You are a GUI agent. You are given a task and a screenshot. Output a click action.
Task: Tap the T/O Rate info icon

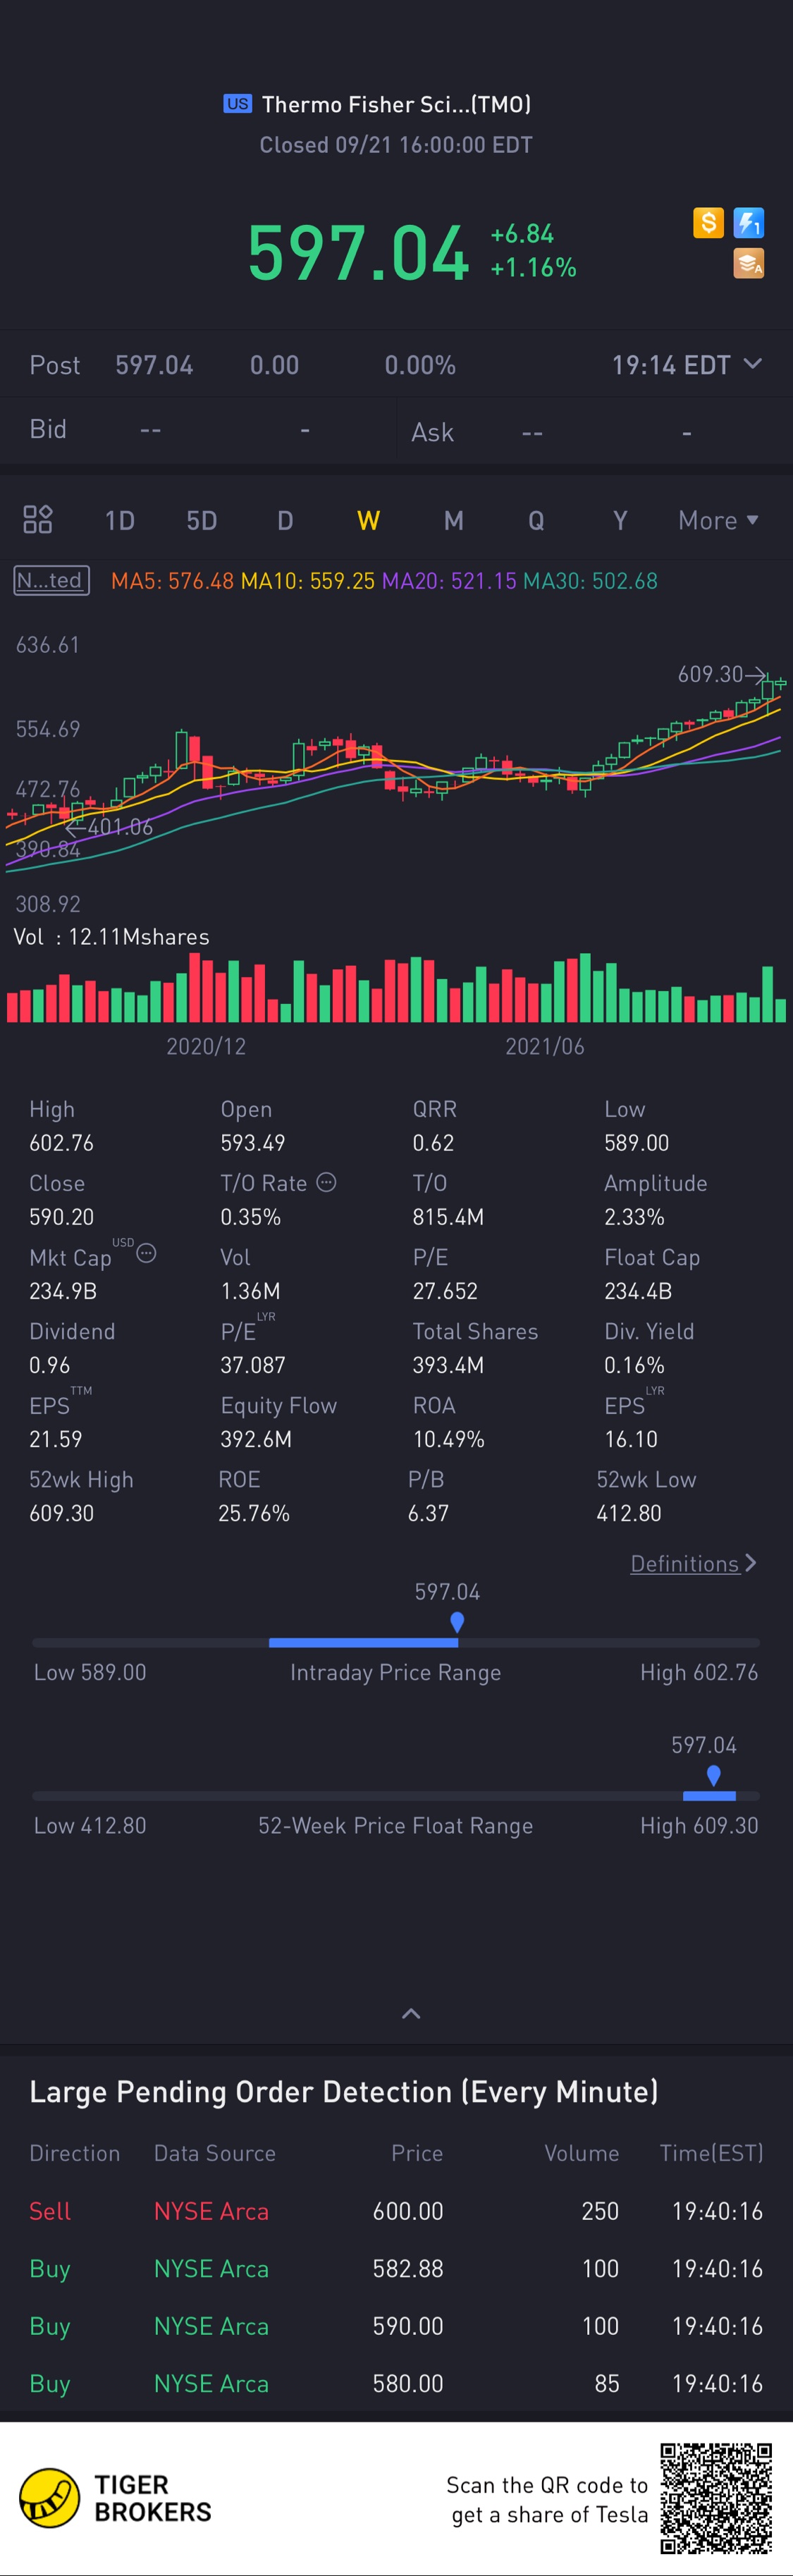(326, 1182)
